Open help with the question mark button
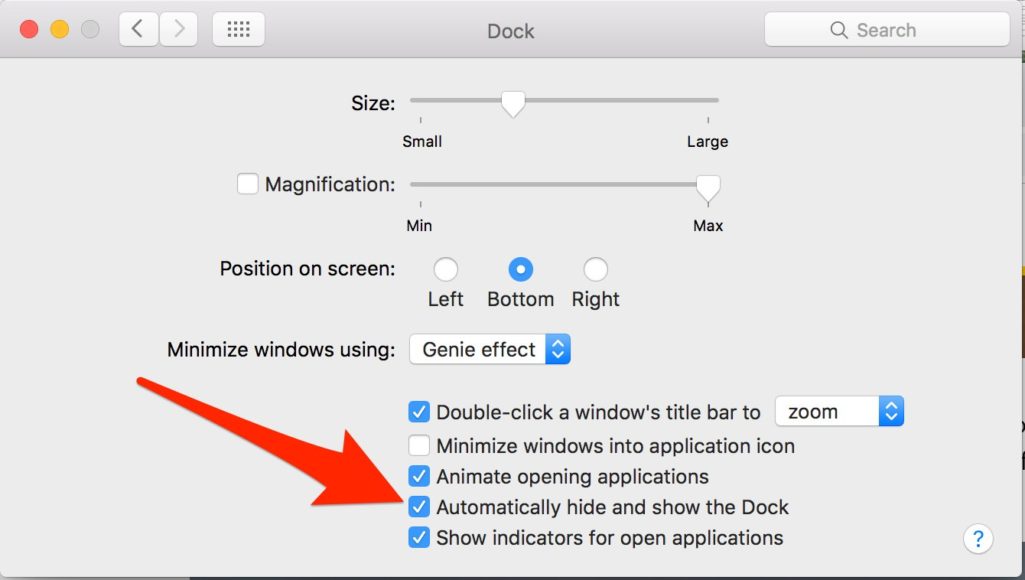The image size is (1025, 580). (978, 539)
